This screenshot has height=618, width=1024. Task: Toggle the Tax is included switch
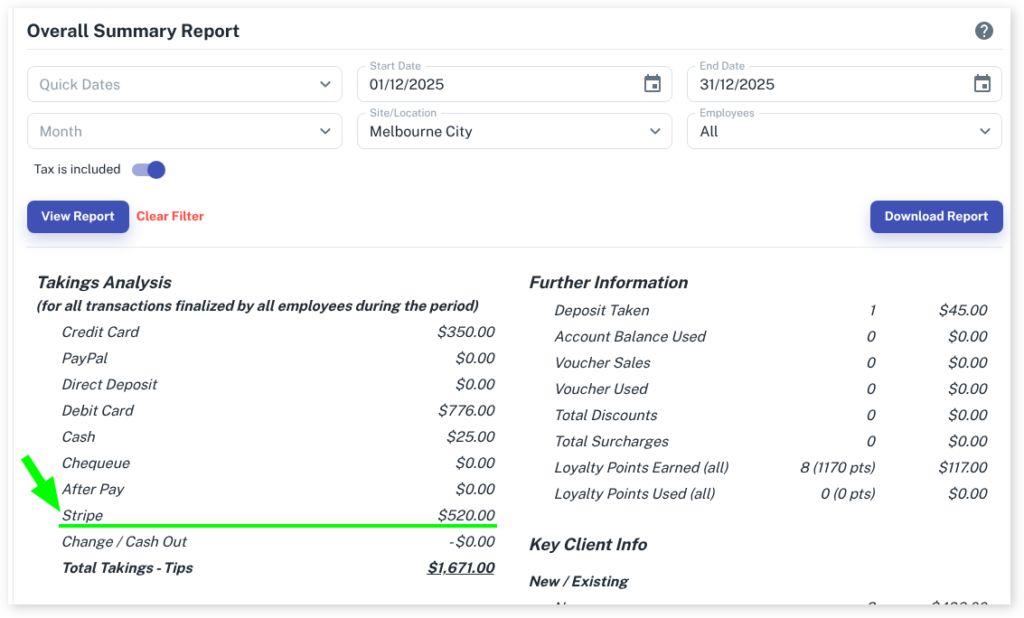[149, 170]
